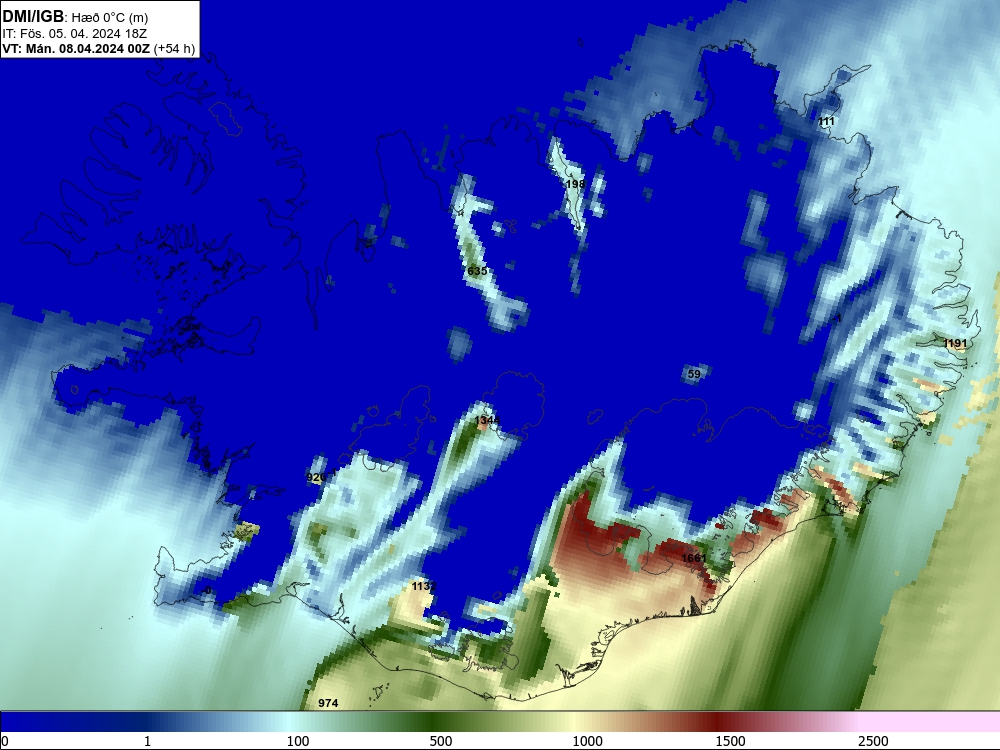
Task: Click the legend label 1000
Action: point(587,741)
